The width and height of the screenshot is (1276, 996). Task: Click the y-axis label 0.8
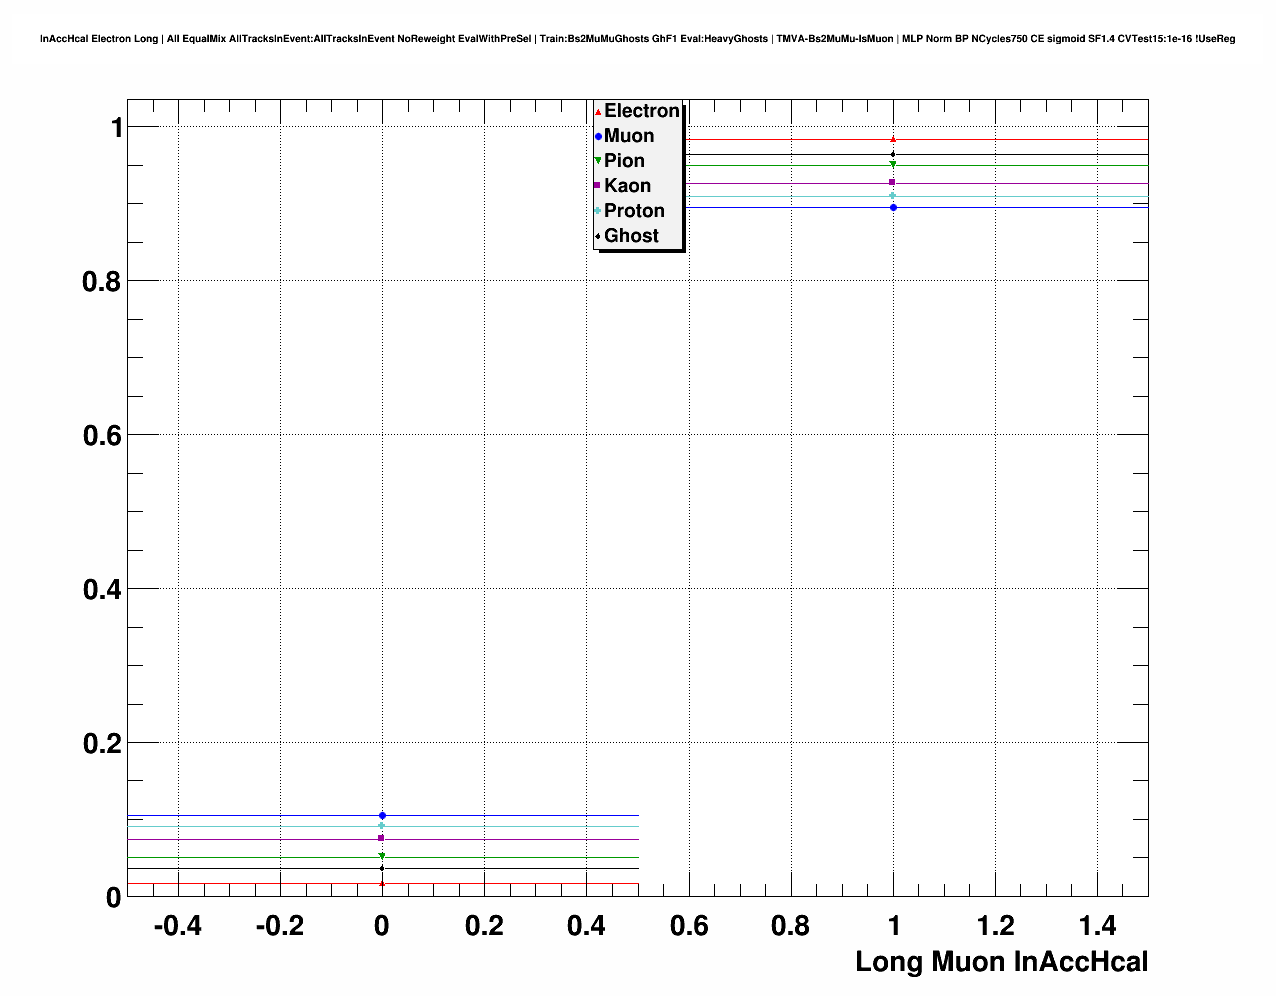point(101,282)
